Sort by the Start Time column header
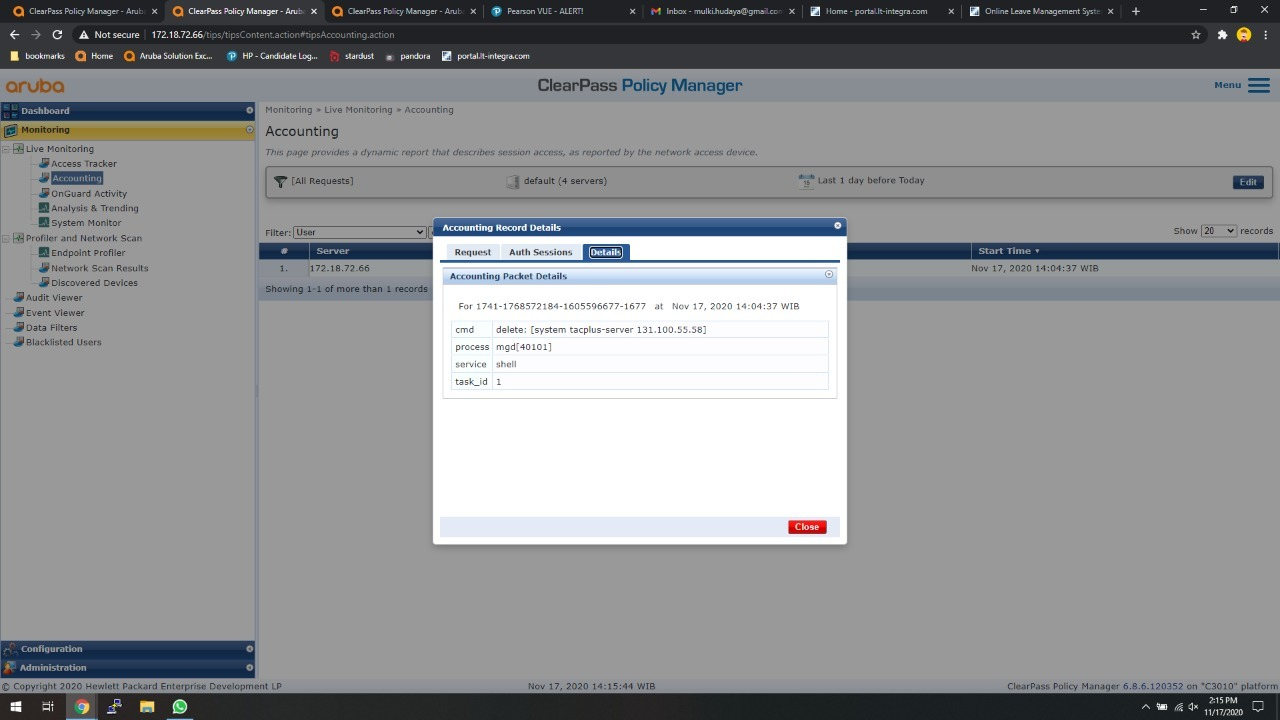 click(1008, 251)
